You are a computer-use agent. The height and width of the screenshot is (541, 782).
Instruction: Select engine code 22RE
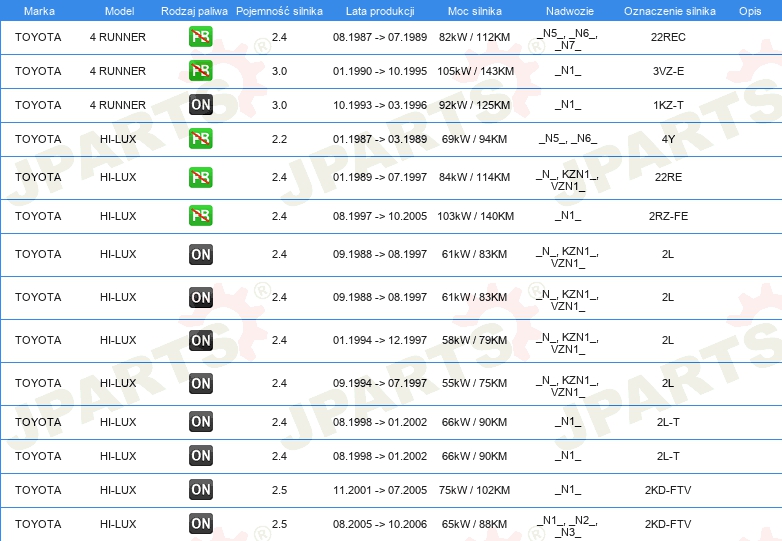click(668, 177)
